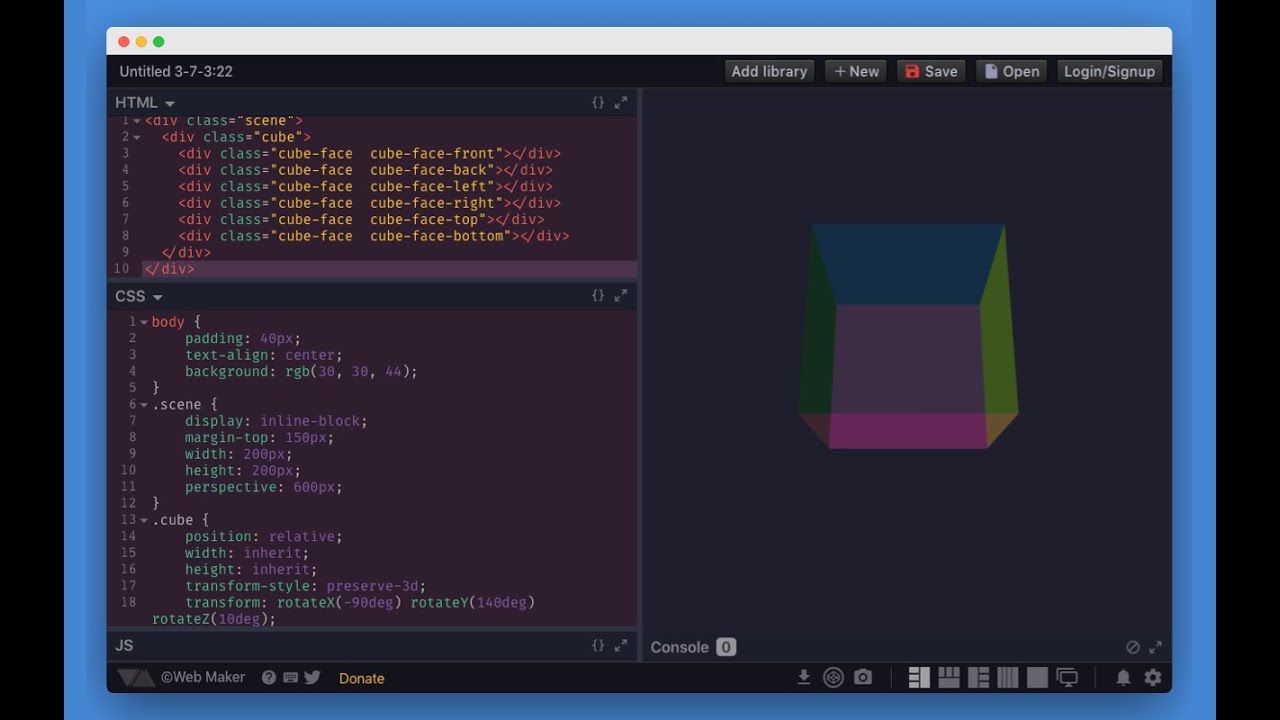
Task: Open the help icon in footer
Action: pyautogui.click(x=269, y=677)
